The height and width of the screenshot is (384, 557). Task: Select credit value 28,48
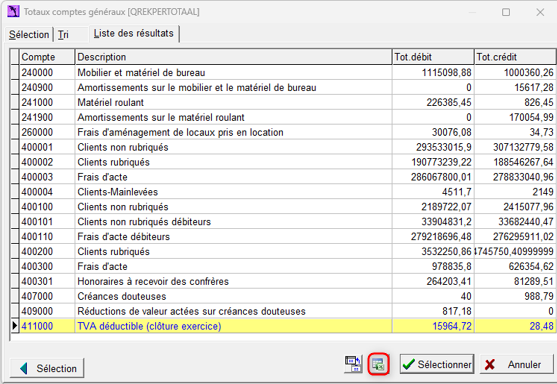pyautogui.click(x=515, y=326)
